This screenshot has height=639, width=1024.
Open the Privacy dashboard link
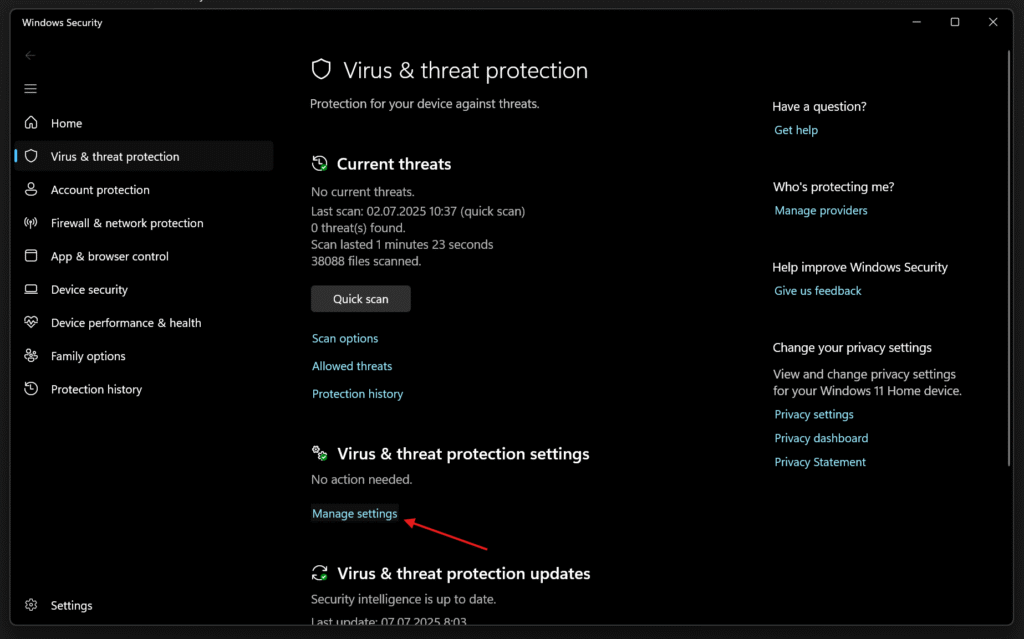821,438
